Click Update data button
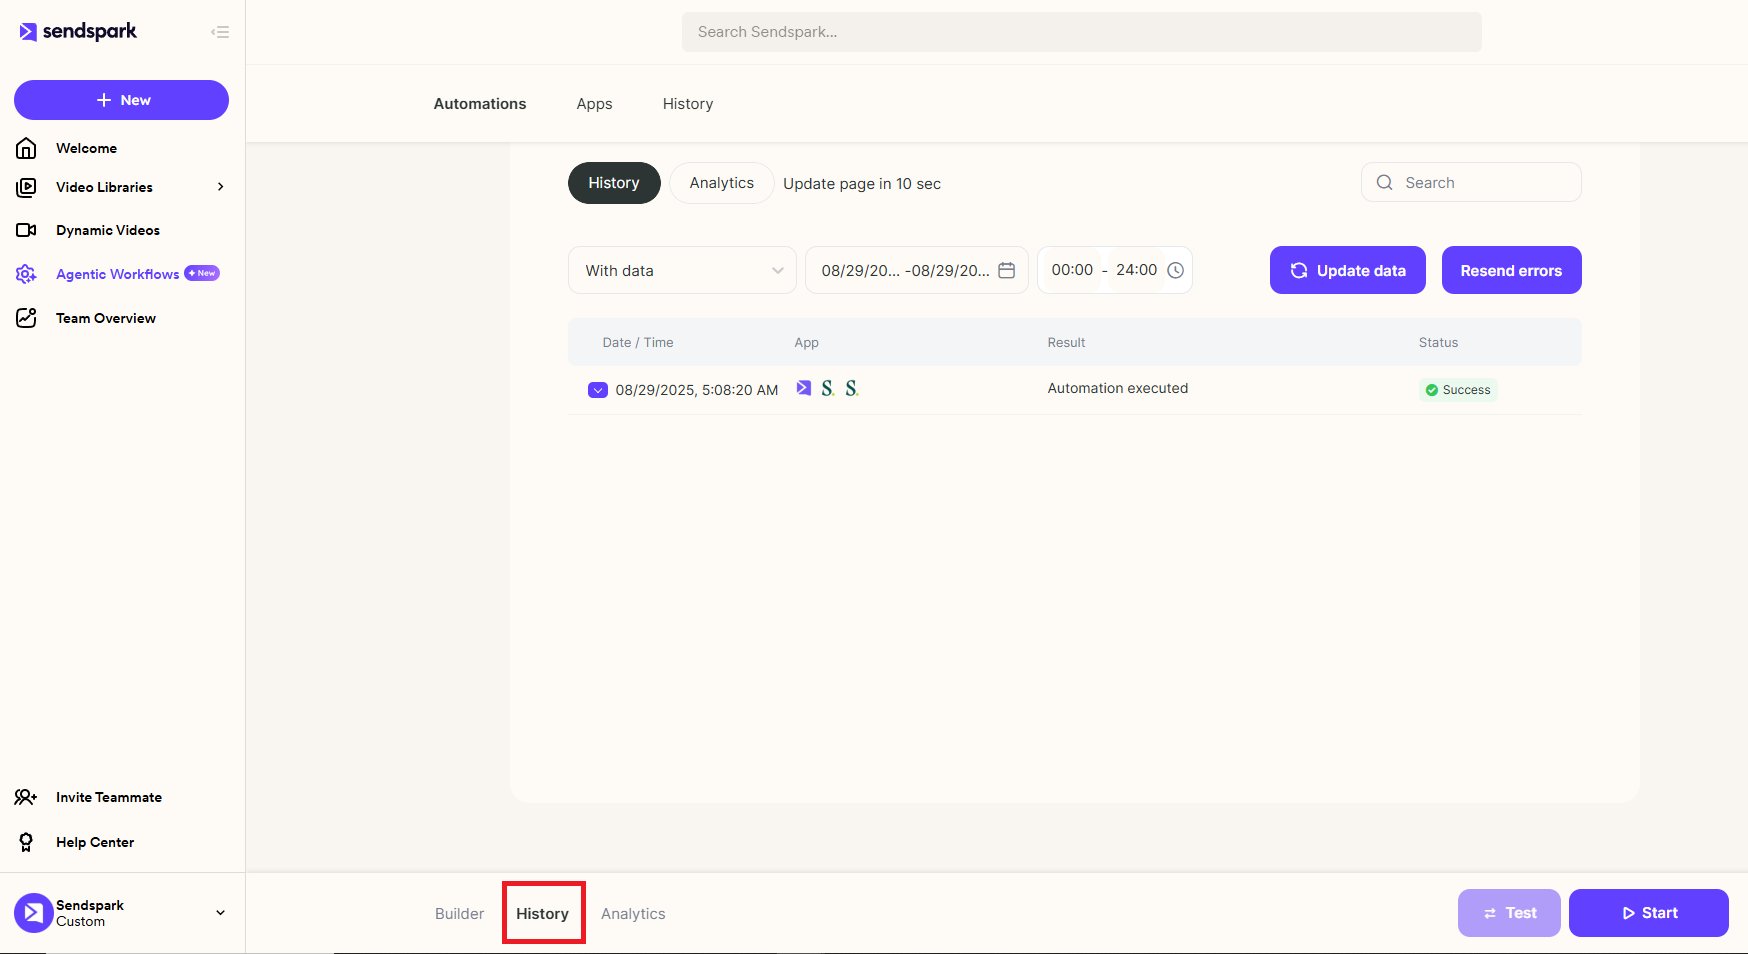The height and width of the screenshot is (954, 1748). (x=1348, y=270)
